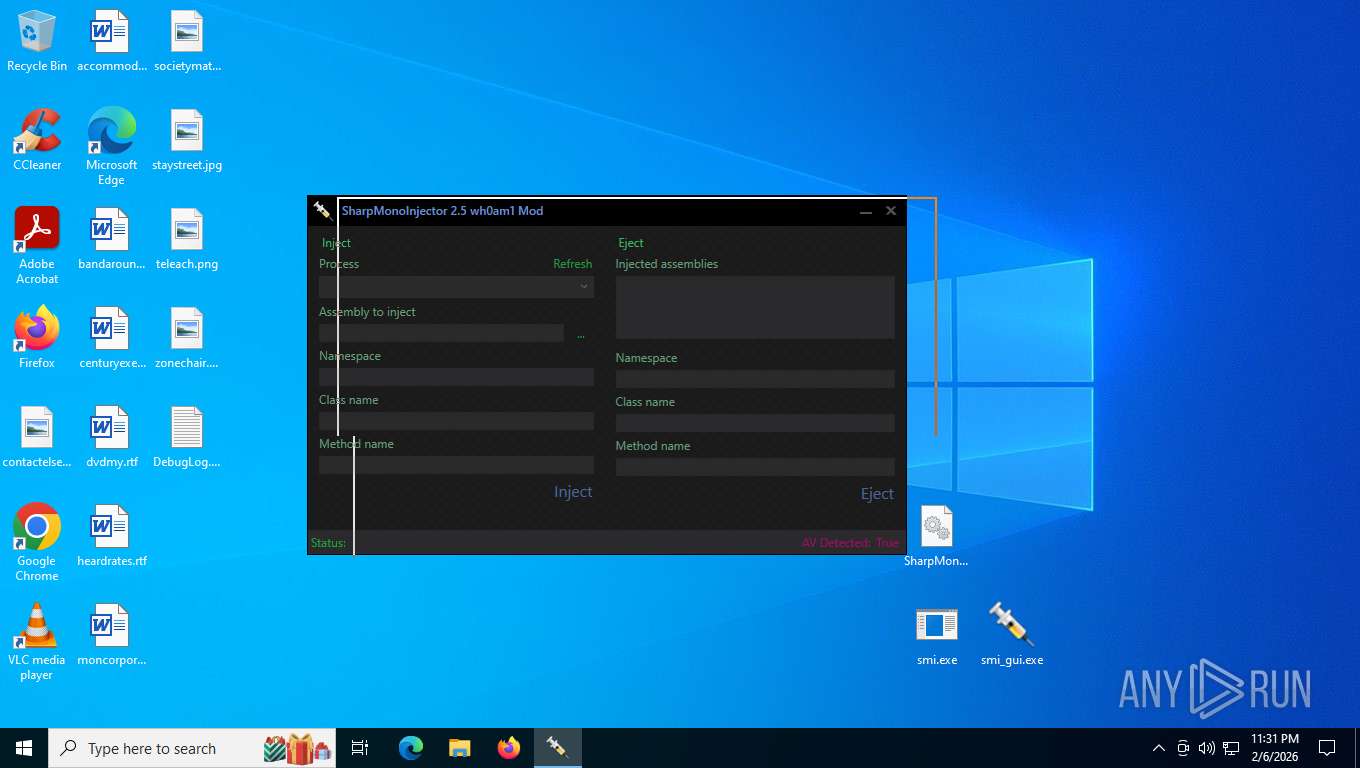Select the SharpMon... config file icon

(x=936, y=537)
